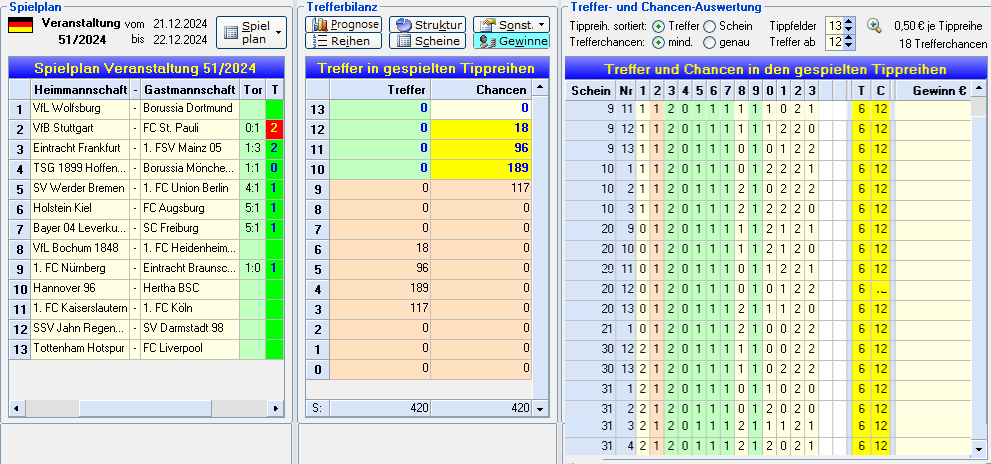
Task: Select FC Augsburg in Gastmannschaft column
Action: [x=190, y=208]
